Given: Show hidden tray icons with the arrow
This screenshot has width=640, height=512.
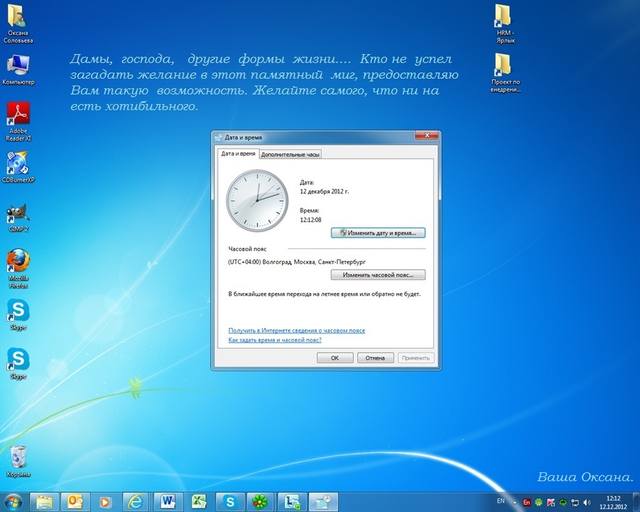Looking at the screenshot, I should [515, 502].
